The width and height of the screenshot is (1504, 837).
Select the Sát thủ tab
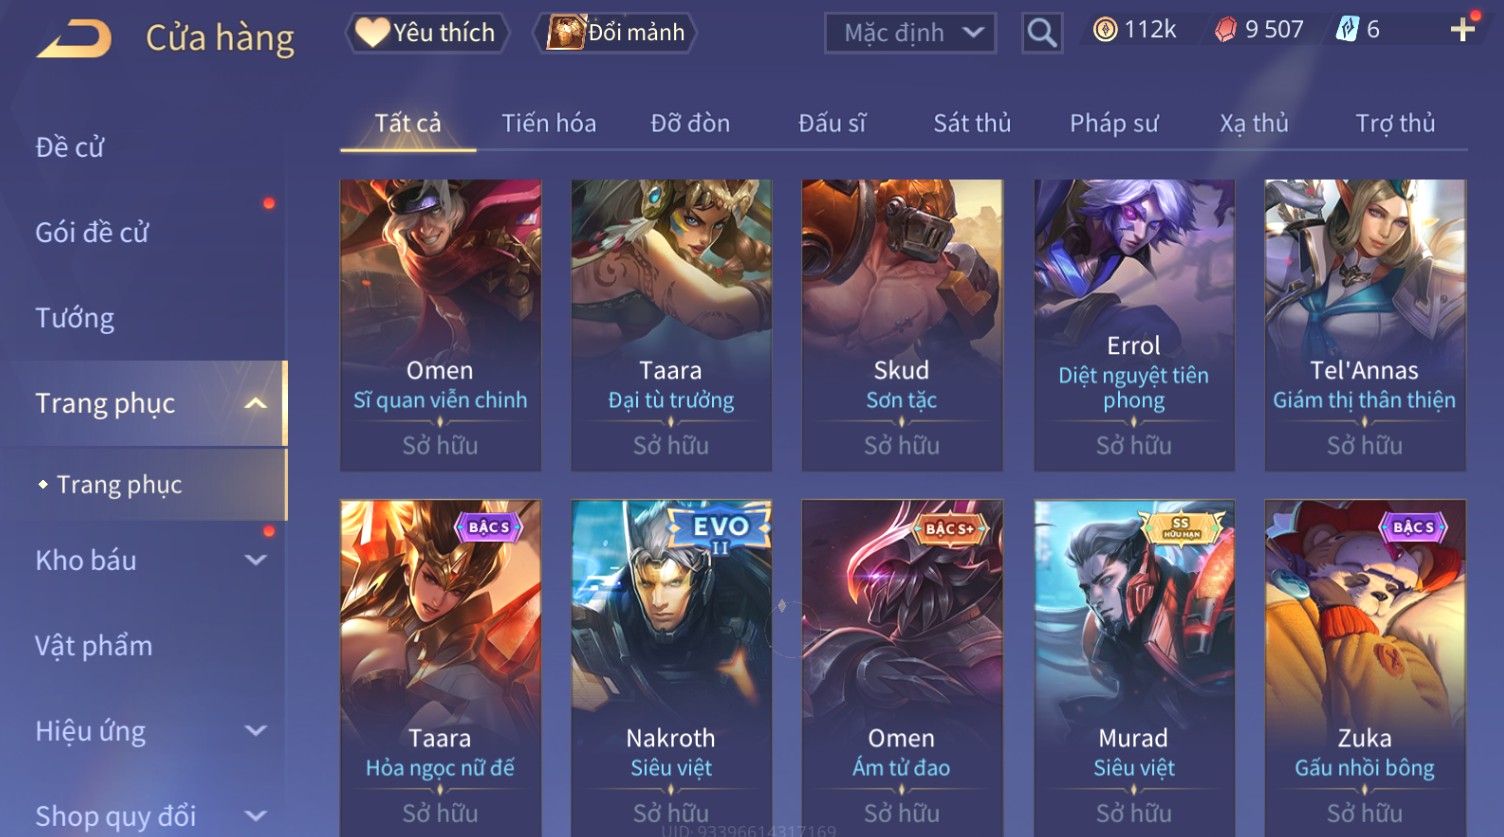(x=972, y=123)
